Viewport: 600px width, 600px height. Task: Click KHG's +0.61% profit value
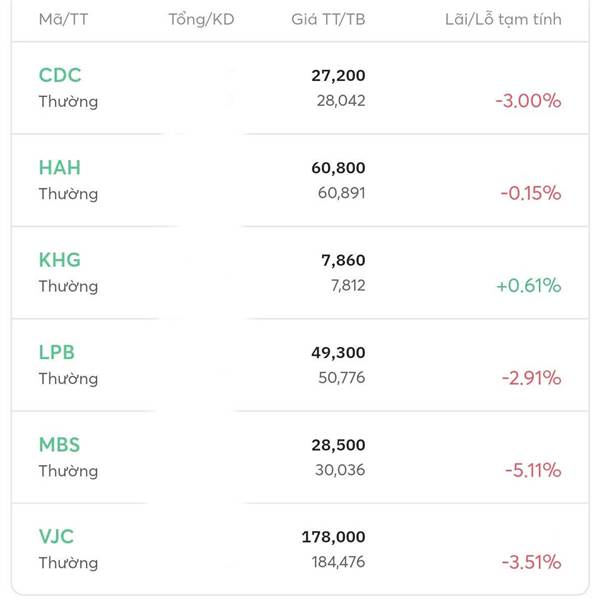coord(528,286)
